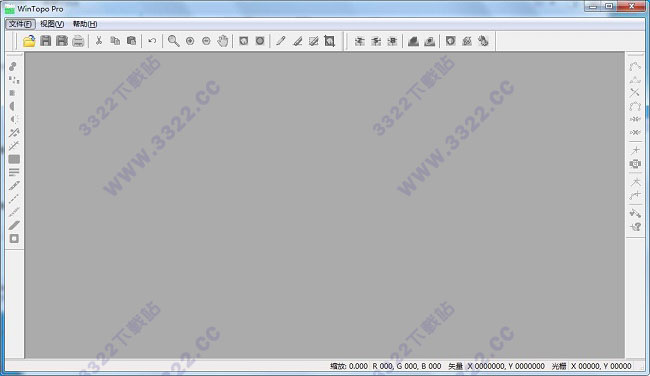
Task: Click the solid thick diagonal line icon
Action: (14, 225)
